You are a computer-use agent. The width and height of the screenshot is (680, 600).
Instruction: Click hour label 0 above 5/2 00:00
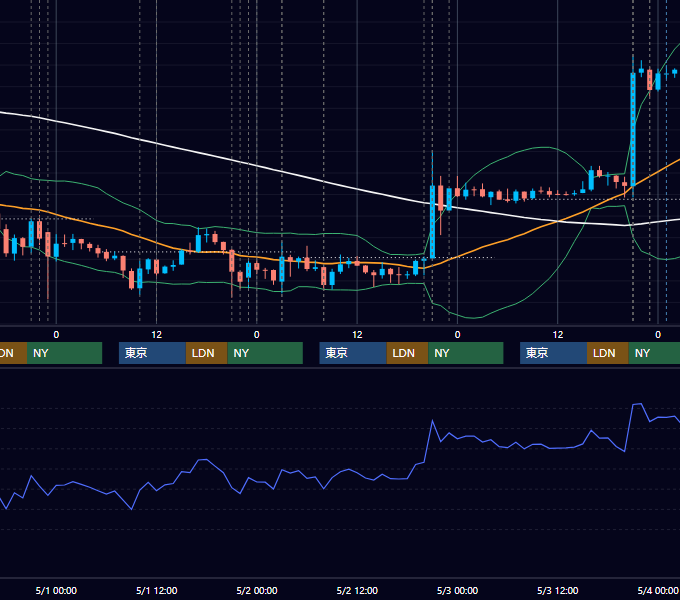pyautogui.click(x=257, y=335)
